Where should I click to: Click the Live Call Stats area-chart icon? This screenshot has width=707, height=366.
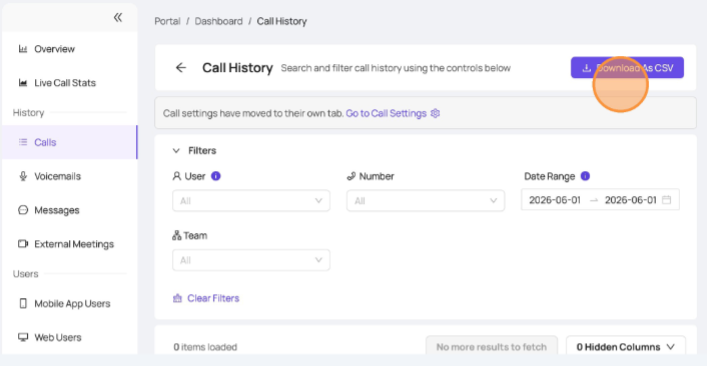click(x=23, y=83)
